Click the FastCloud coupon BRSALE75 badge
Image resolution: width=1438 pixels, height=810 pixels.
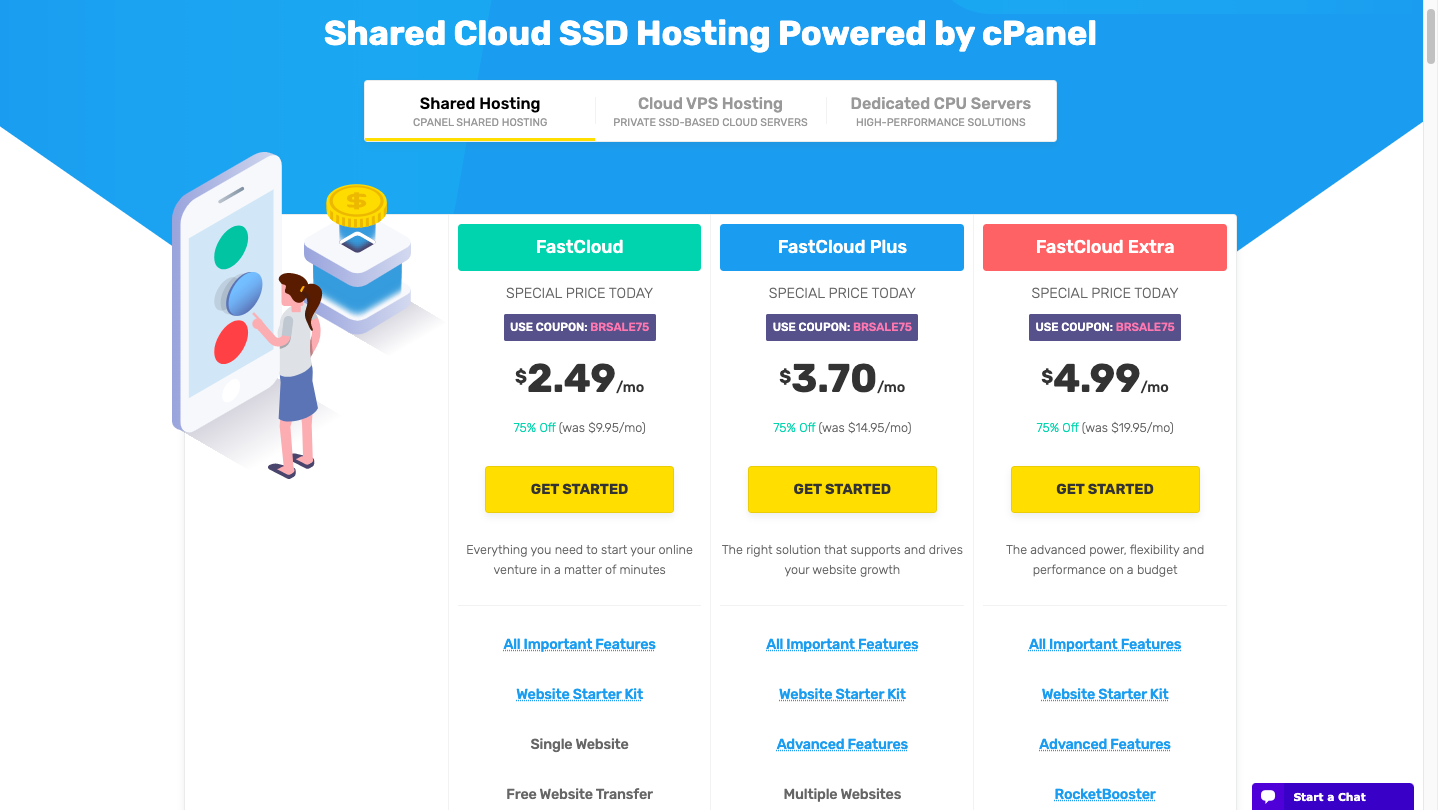(x=579, y=327)
